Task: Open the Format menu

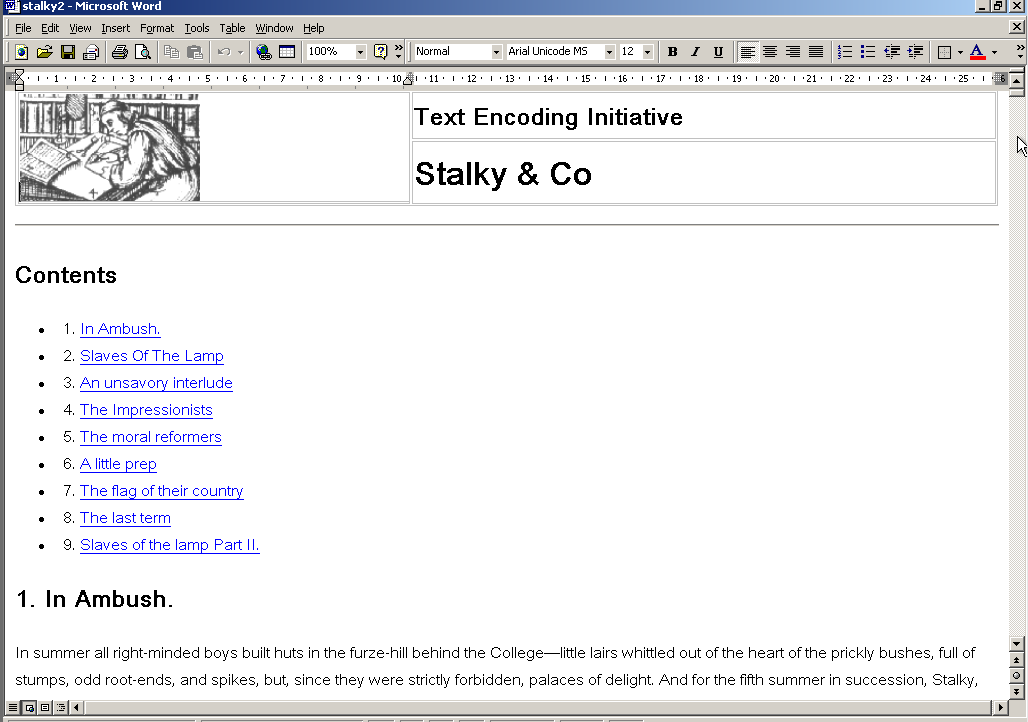Action: pos(157,28)
